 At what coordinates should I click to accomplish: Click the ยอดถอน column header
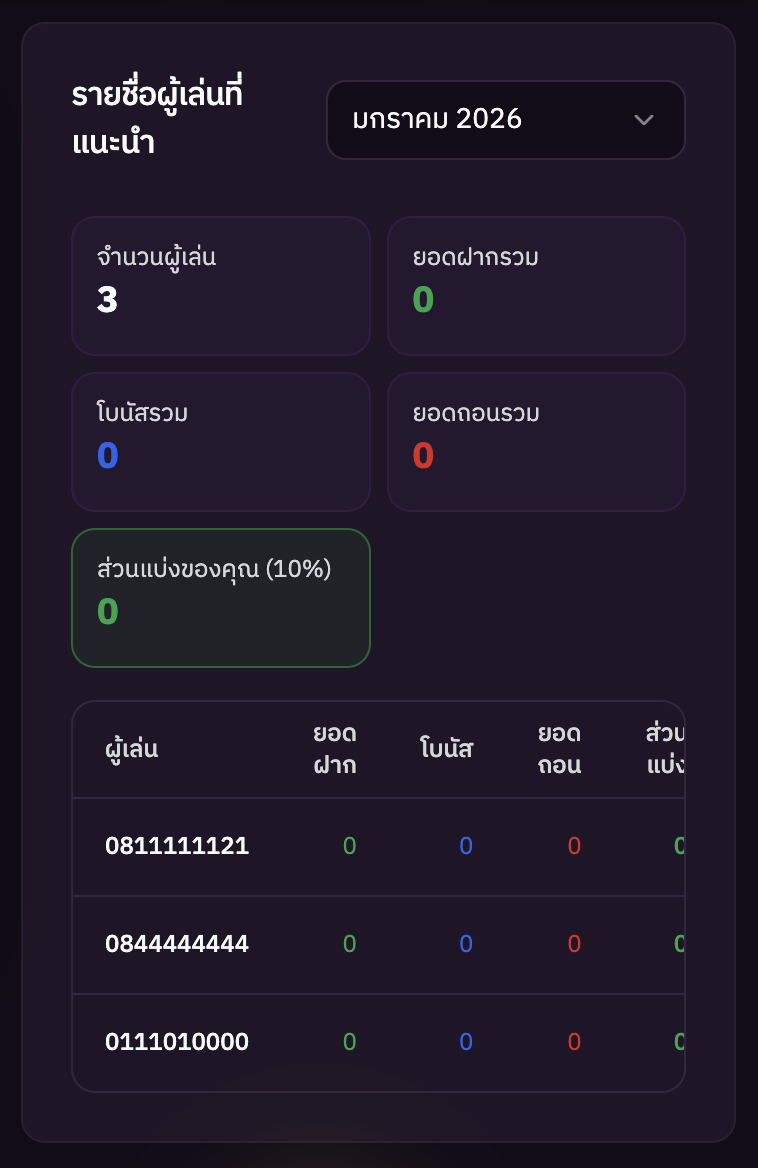(560, 749)
